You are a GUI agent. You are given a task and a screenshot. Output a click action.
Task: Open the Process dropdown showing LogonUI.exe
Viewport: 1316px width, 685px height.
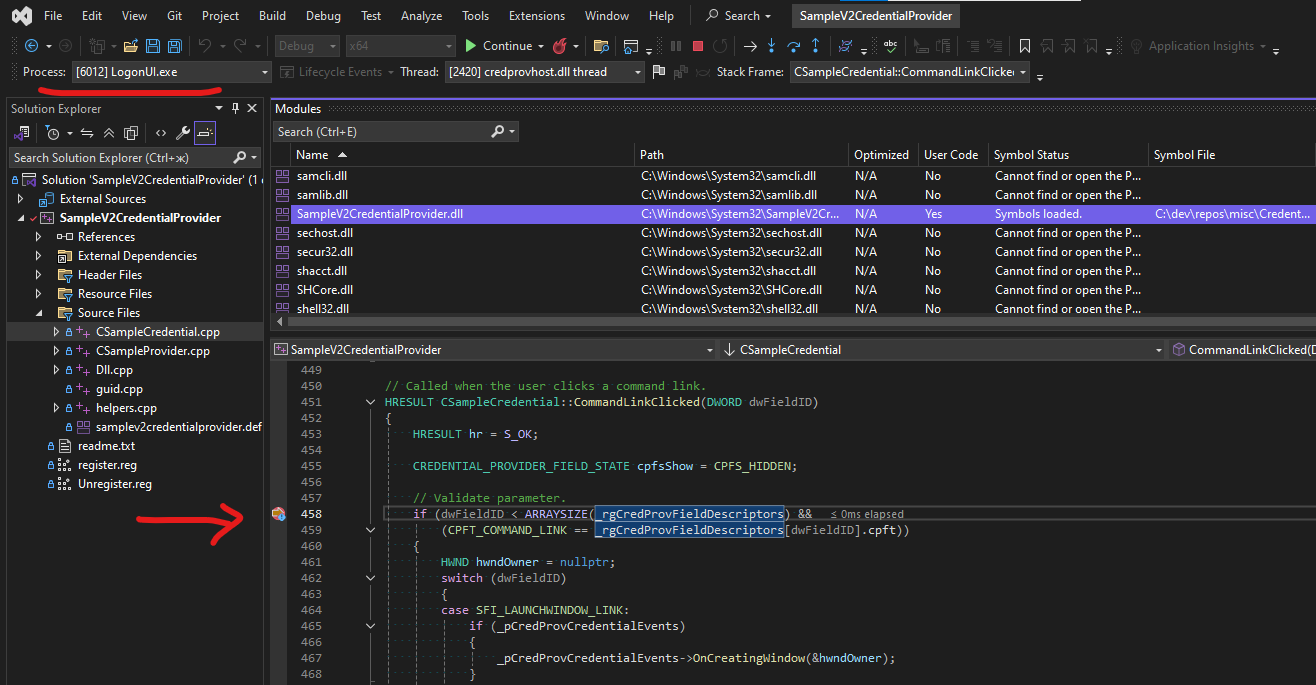tap(171, 72)
